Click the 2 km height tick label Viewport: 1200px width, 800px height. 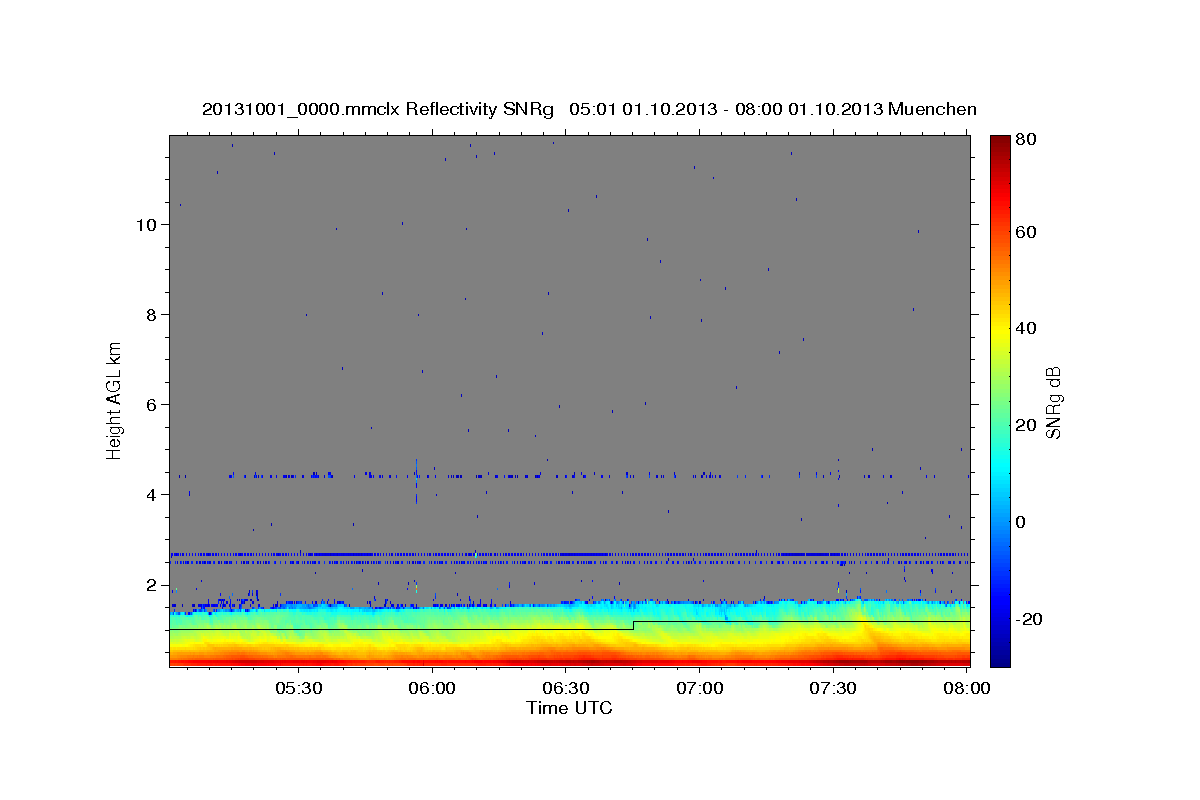click(x=151, y=585)
